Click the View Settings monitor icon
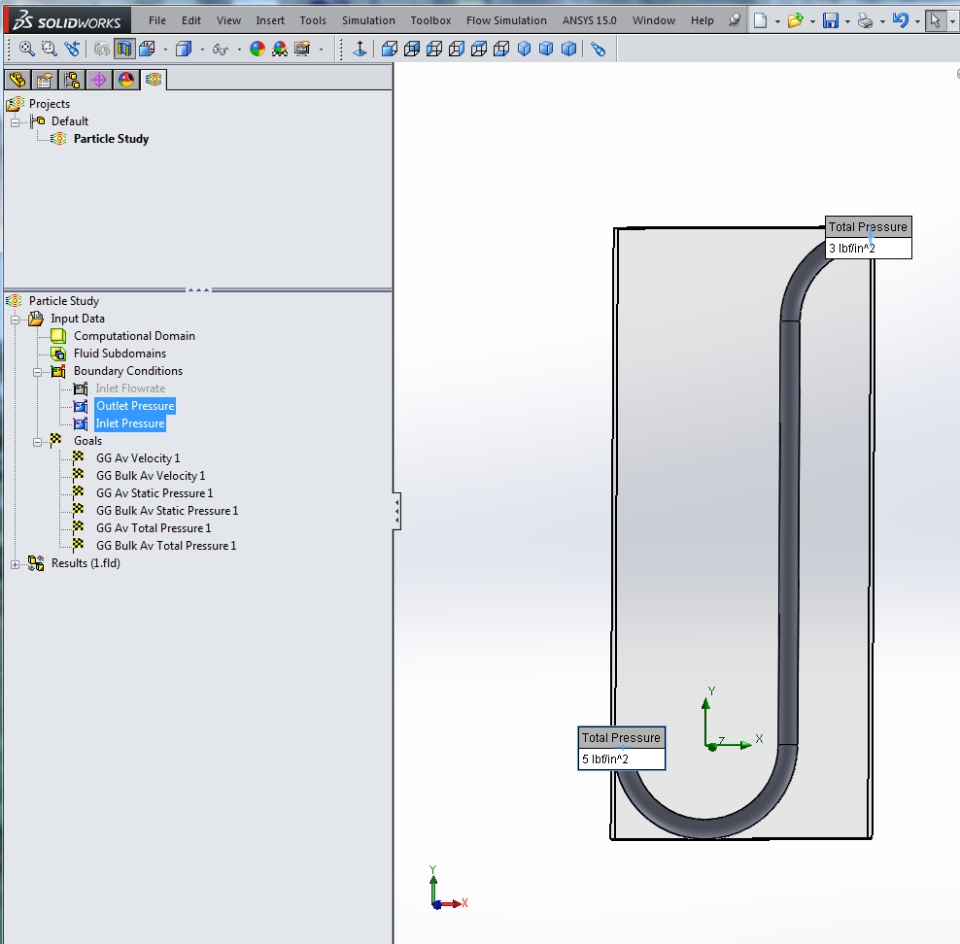The height and width of the screenshot is (944, 960). point(302,48)
